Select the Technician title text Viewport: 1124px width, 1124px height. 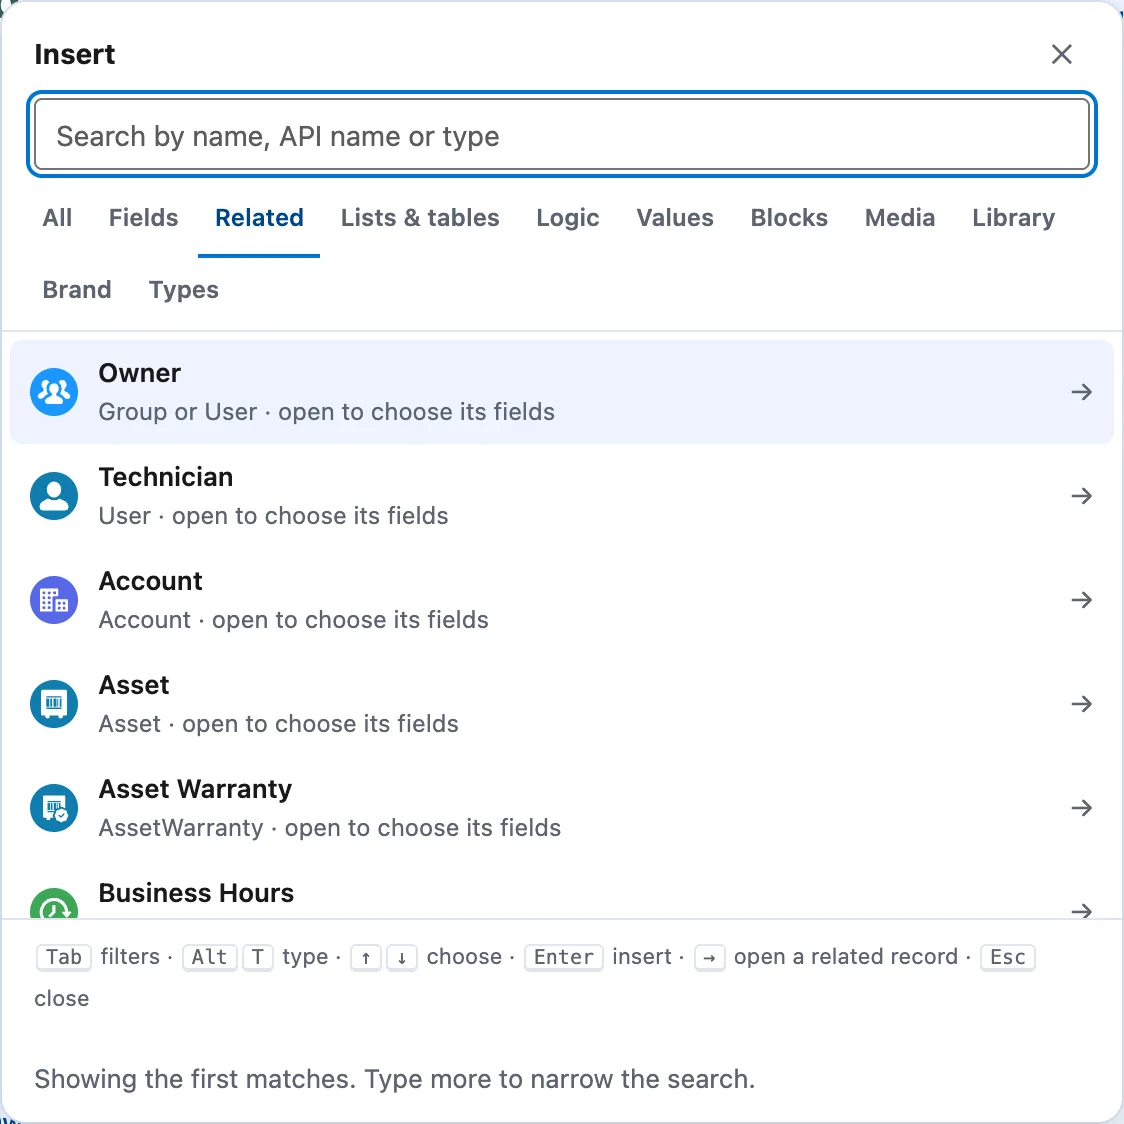166,477
